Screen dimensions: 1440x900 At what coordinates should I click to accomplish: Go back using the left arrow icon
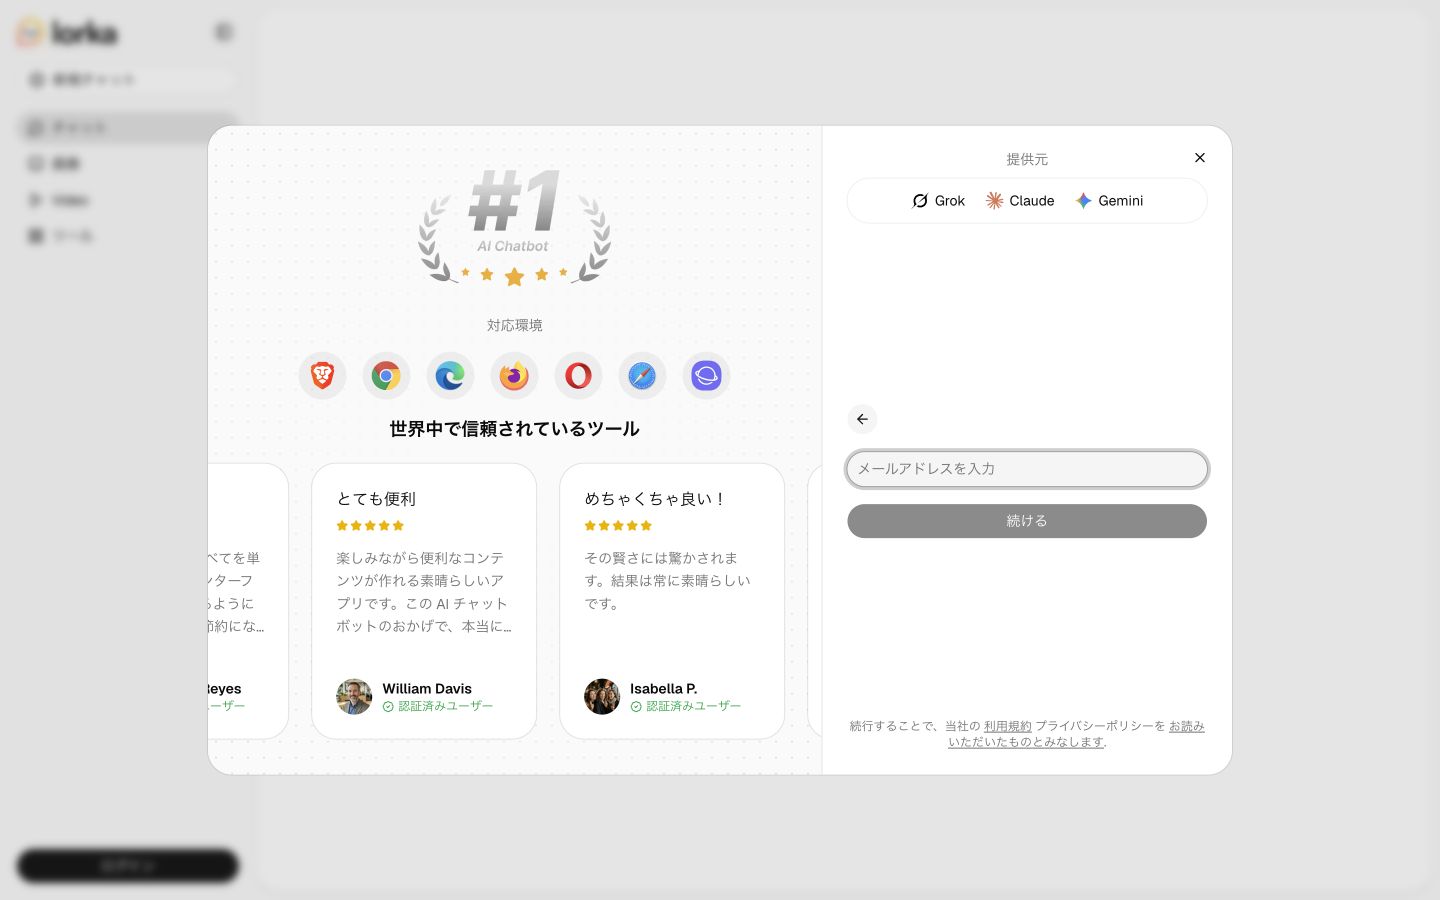pyautogui.click(x=862, y=419)
